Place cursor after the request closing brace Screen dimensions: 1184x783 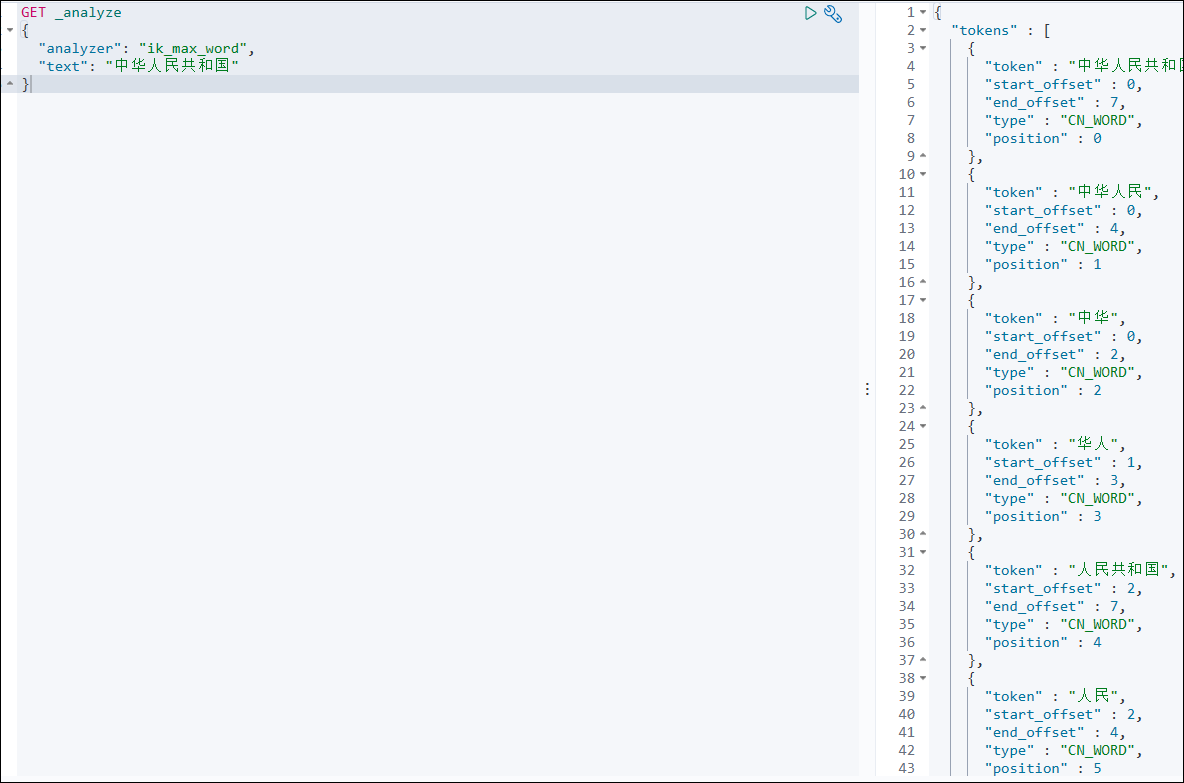click(30, 84)
